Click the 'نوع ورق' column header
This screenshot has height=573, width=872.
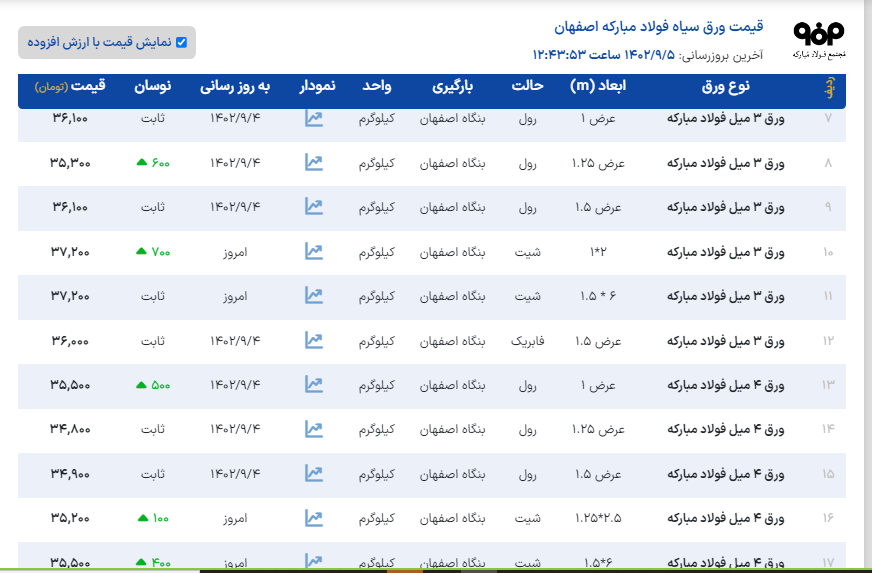pyautogui.click(x=726, y=87)
